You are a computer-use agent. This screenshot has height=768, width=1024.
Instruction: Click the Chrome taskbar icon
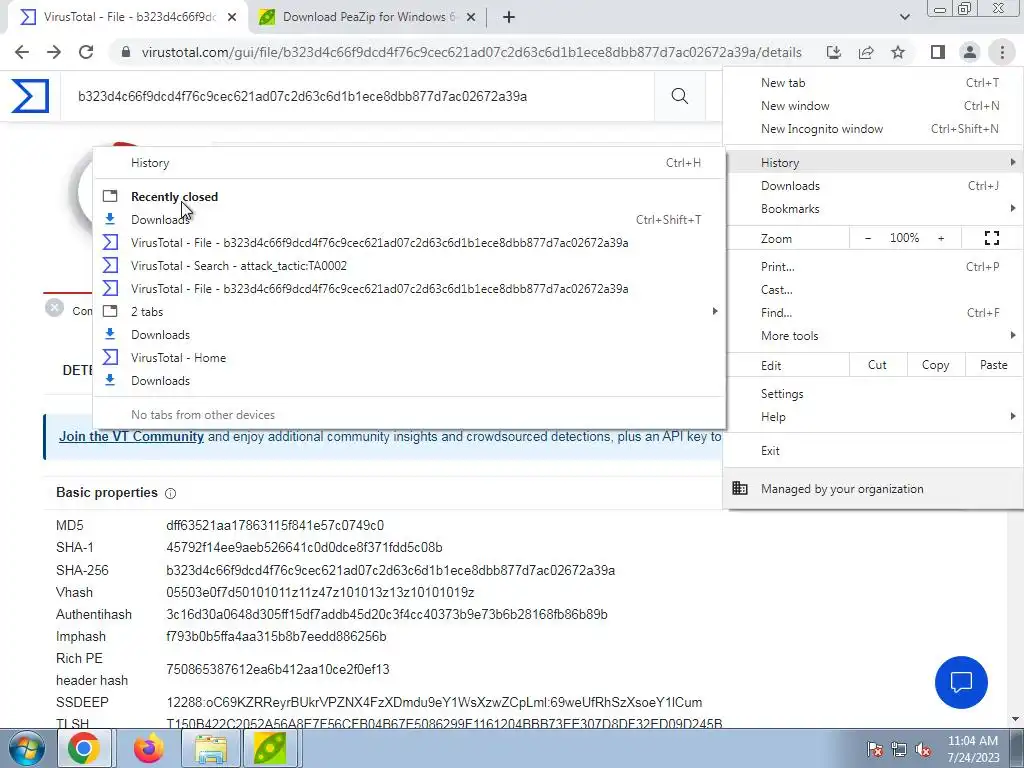click(x=84, y=748)
